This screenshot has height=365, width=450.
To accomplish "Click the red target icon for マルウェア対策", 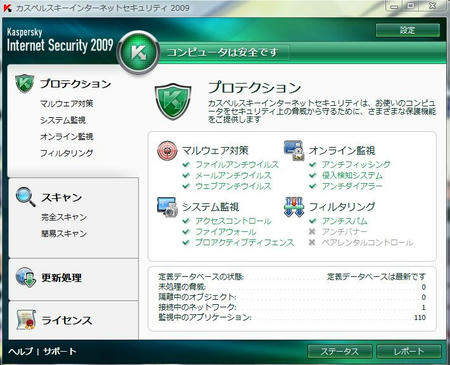I will tap(167, 150).
